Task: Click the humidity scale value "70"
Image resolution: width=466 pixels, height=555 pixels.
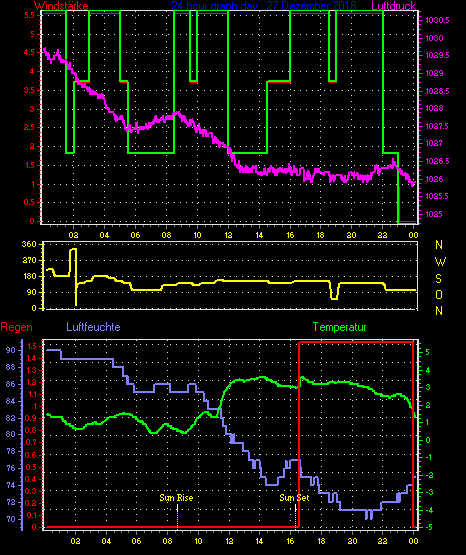Action: tap(11, 519)
